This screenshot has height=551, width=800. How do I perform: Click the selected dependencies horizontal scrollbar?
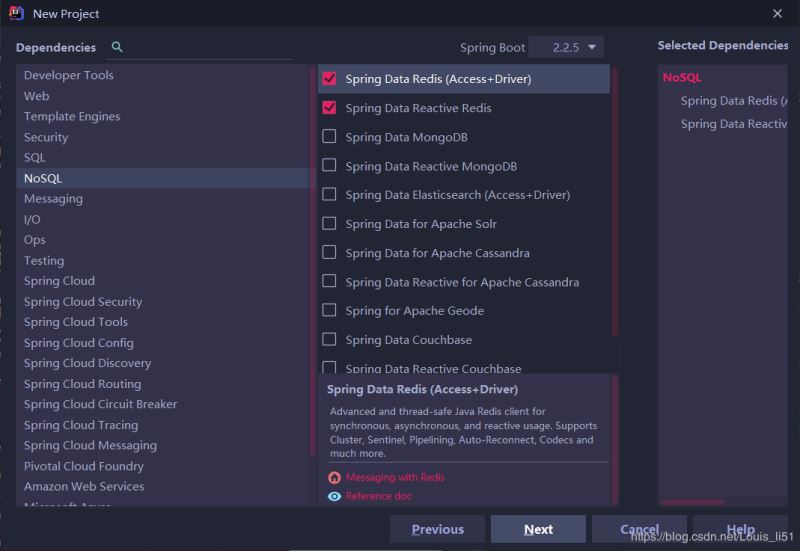click(x=693, y=502)
